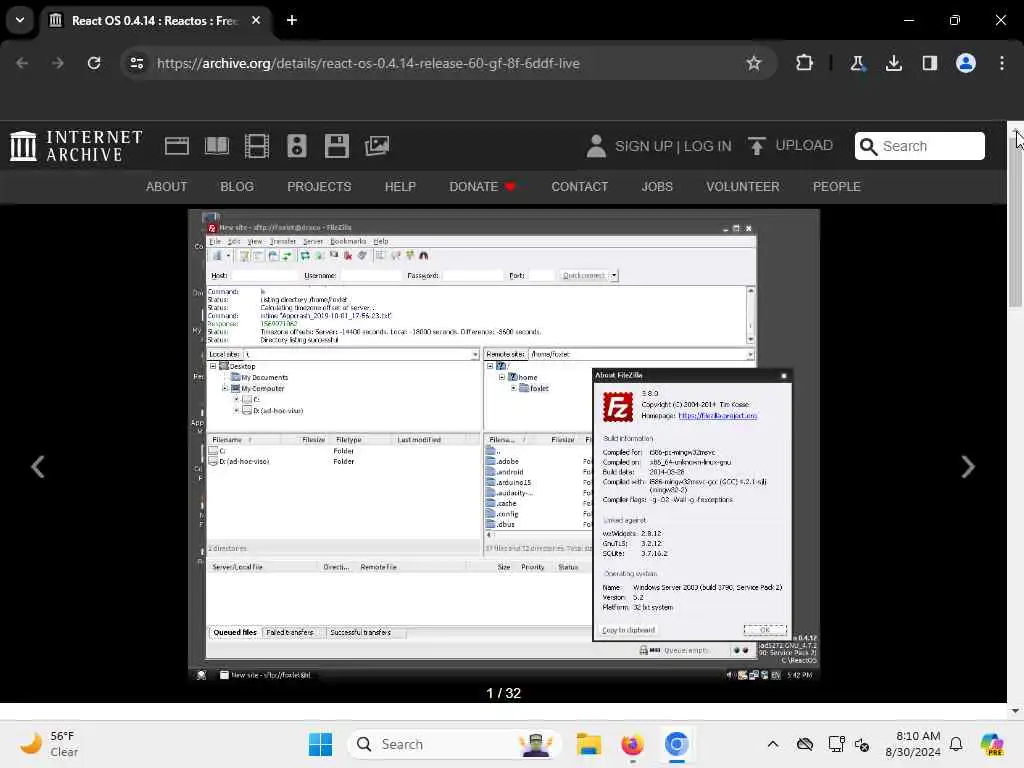The width and height of the screenshot is (1024, 768).
Task: Open the JOBS menu item
Action: pos(657,187)
